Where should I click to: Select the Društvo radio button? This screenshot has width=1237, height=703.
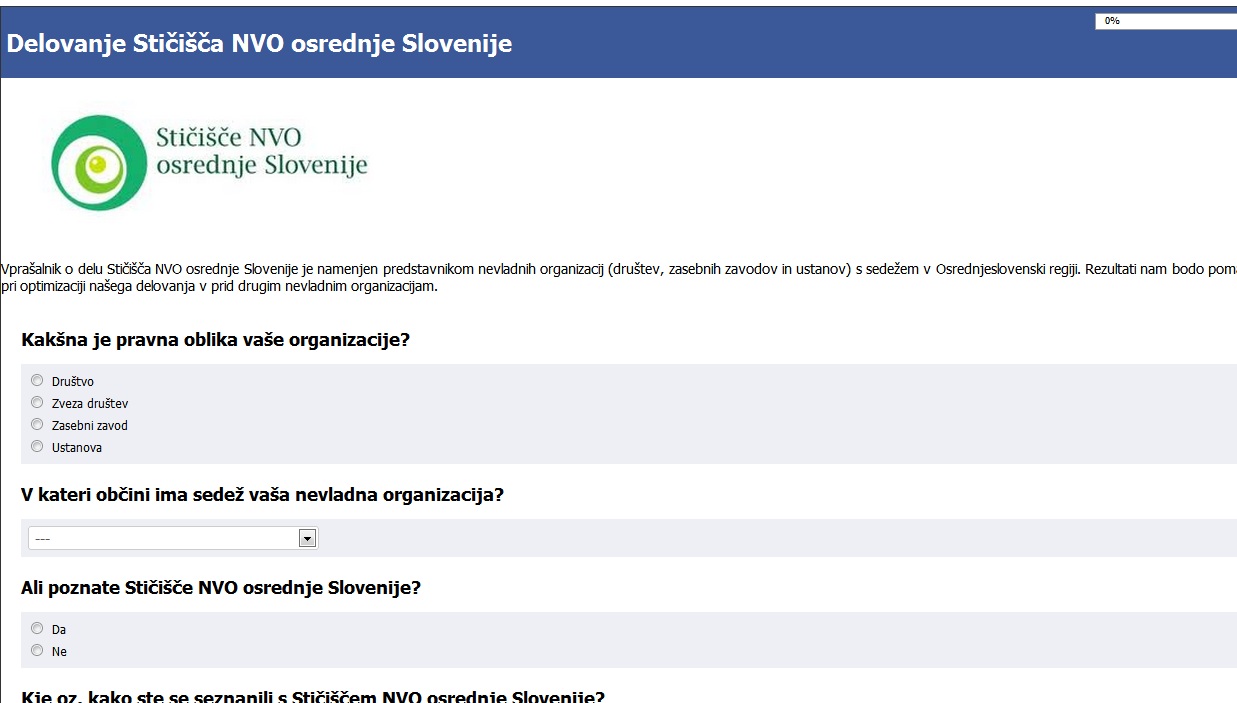click(37, 380)
